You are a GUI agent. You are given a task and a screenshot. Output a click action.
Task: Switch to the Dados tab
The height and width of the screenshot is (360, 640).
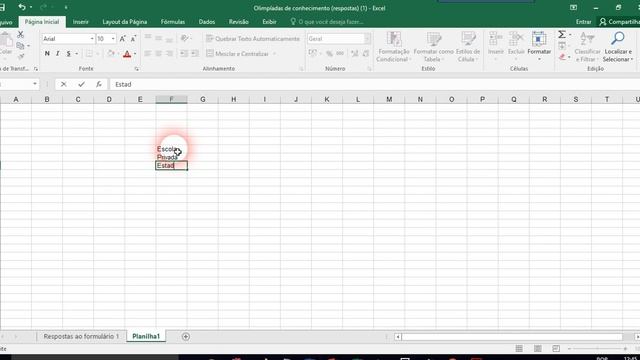(207, 22)
